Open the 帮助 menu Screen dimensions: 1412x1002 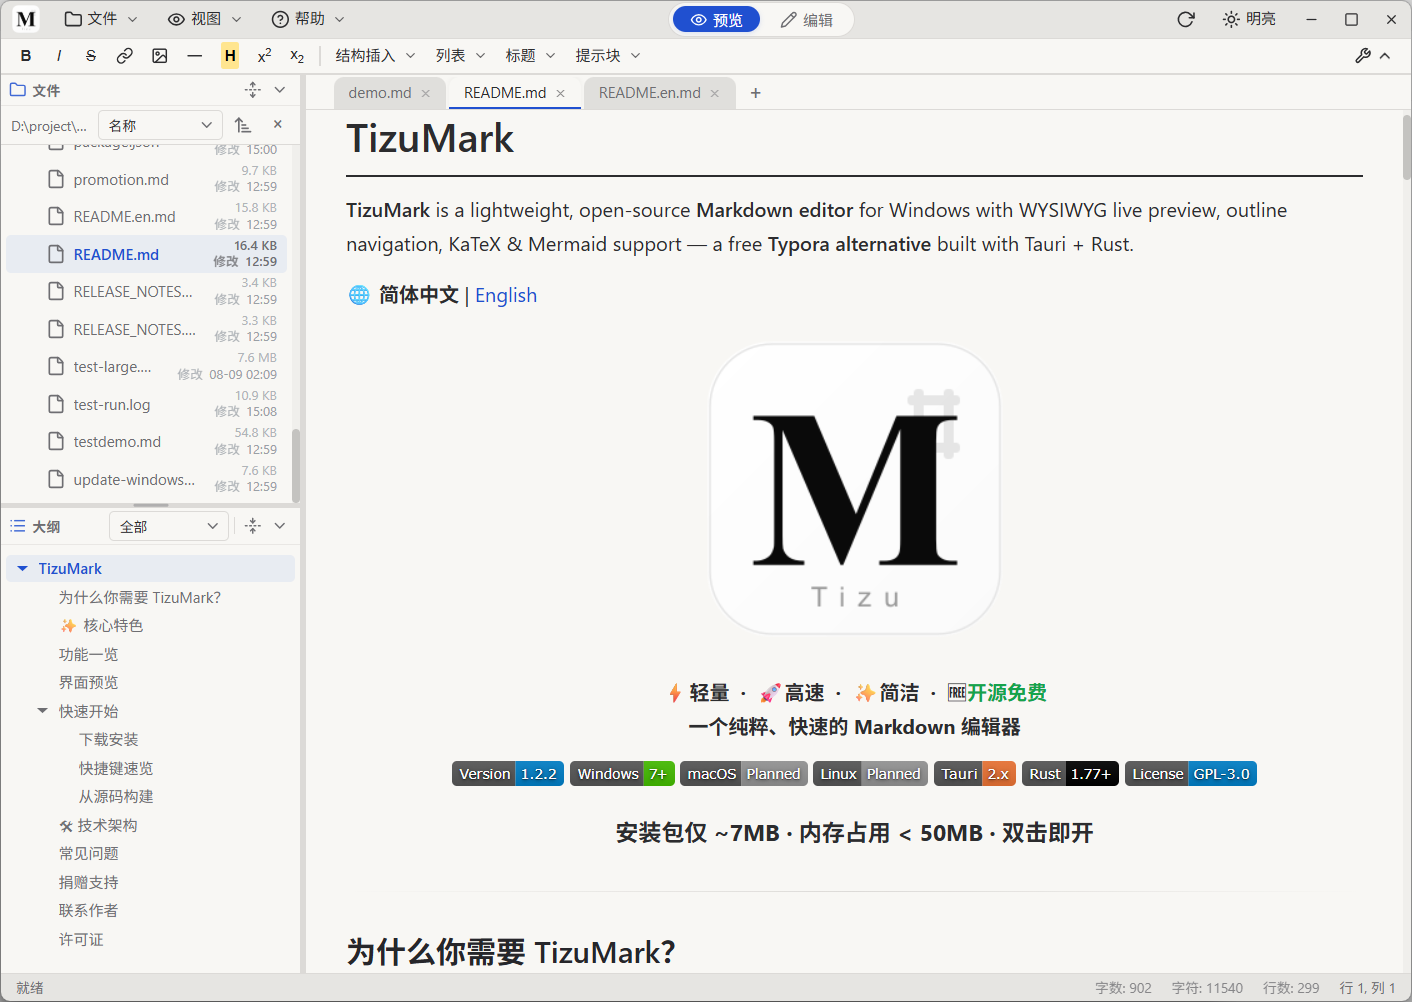[x=308, y=19]
